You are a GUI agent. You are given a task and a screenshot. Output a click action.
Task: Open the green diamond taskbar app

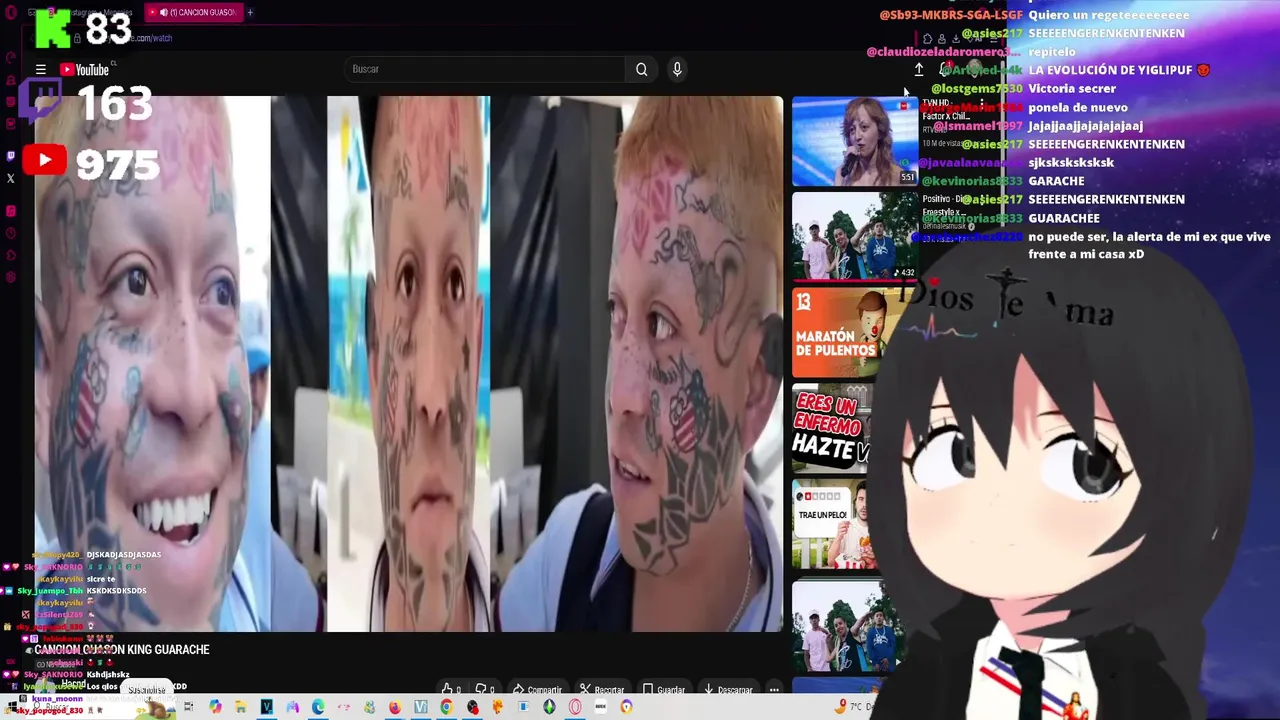pos(549,707)
